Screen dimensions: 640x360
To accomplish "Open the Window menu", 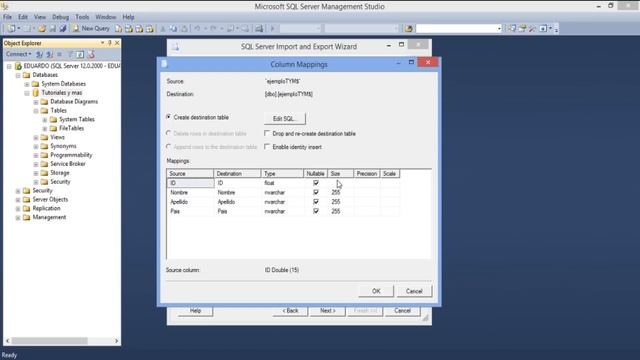I will [106, 17].
